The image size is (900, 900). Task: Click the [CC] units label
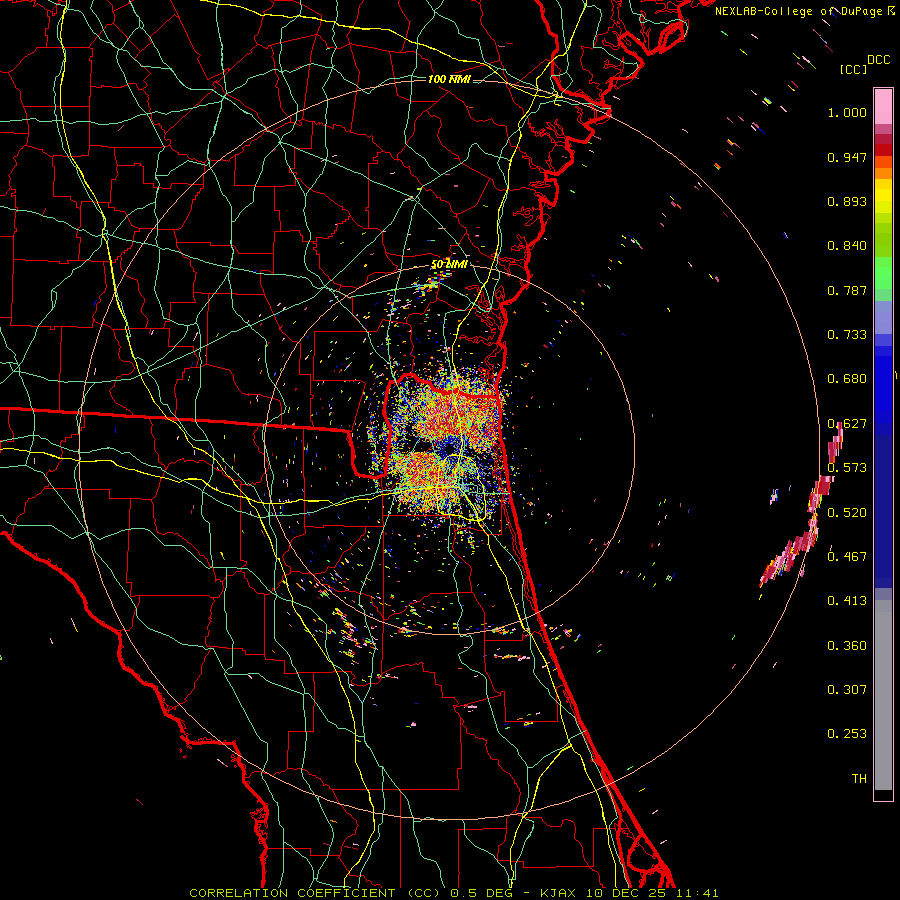(x=854, y=69)
